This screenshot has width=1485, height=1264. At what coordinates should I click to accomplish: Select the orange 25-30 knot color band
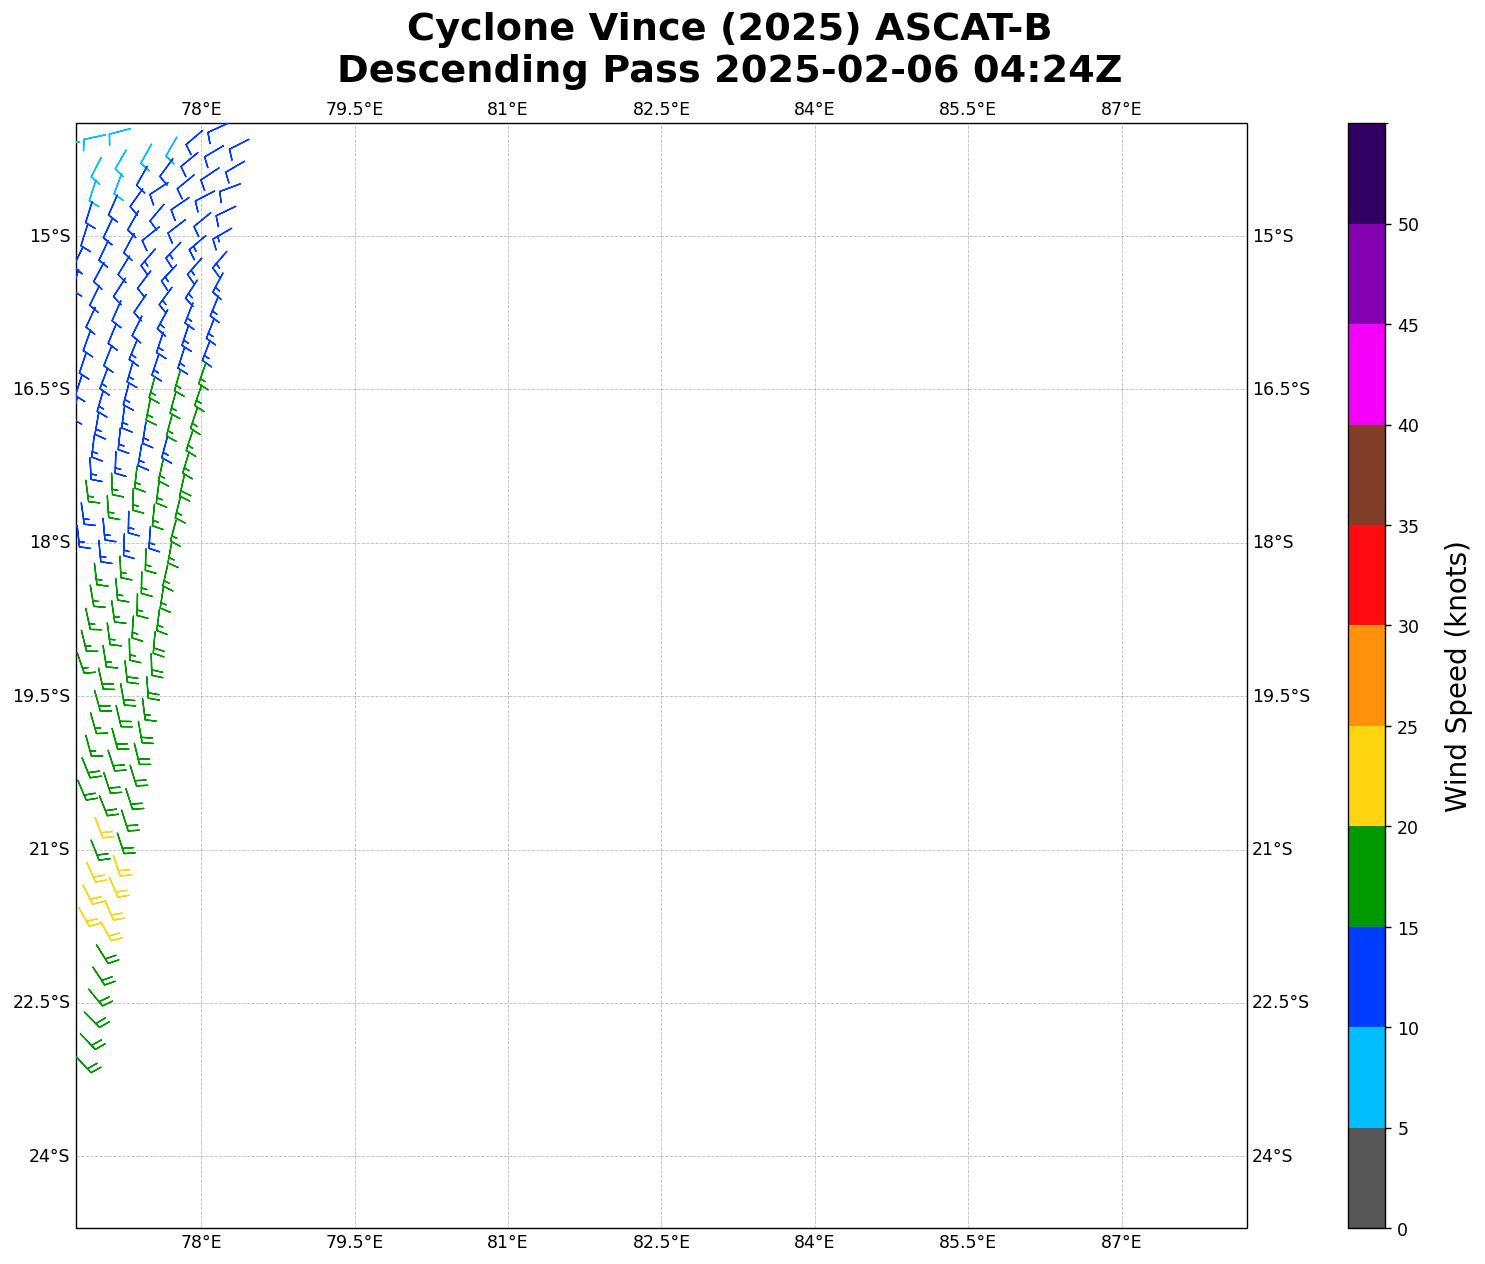1366,675
